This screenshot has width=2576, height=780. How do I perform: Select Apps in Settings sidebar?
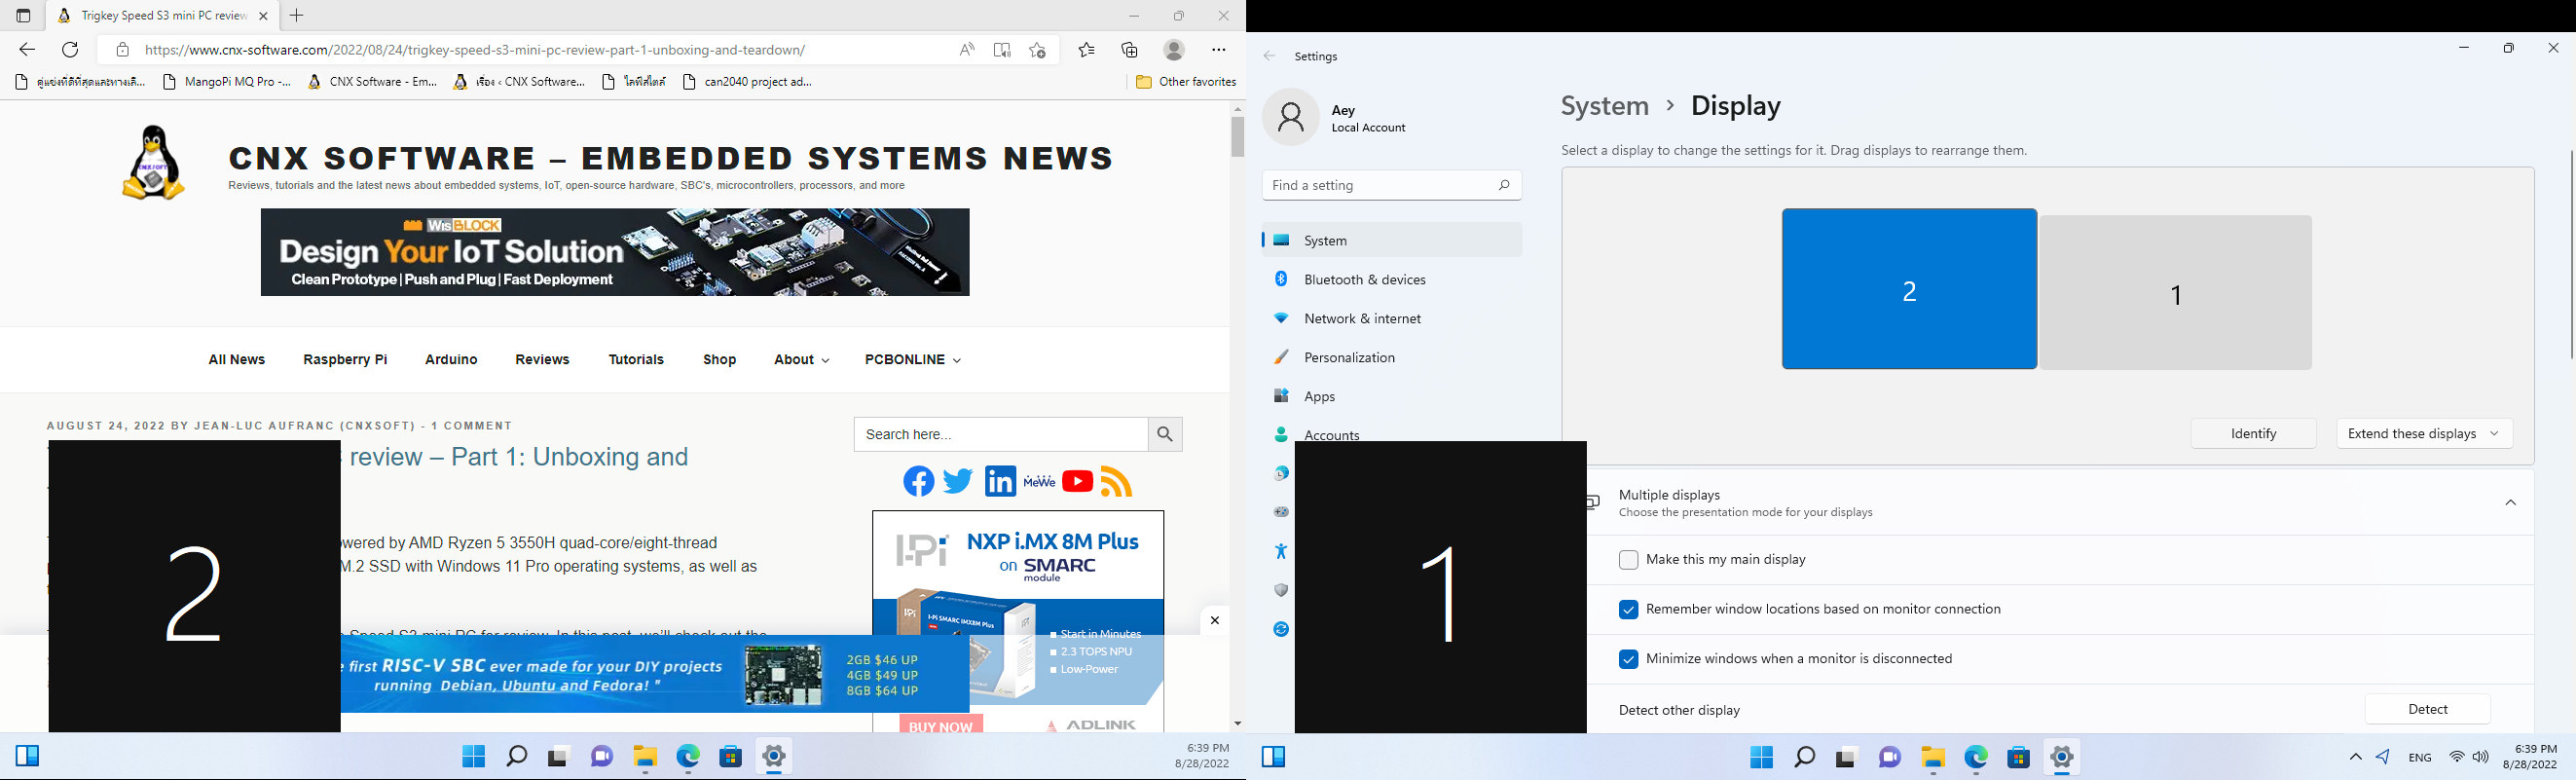click(x=1392, y=397)
